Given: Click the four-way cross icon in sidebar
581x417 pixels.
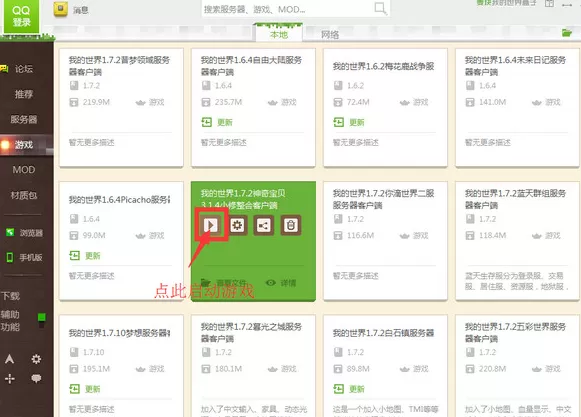Looking at the screenshot, I should [x=10, y=378].
